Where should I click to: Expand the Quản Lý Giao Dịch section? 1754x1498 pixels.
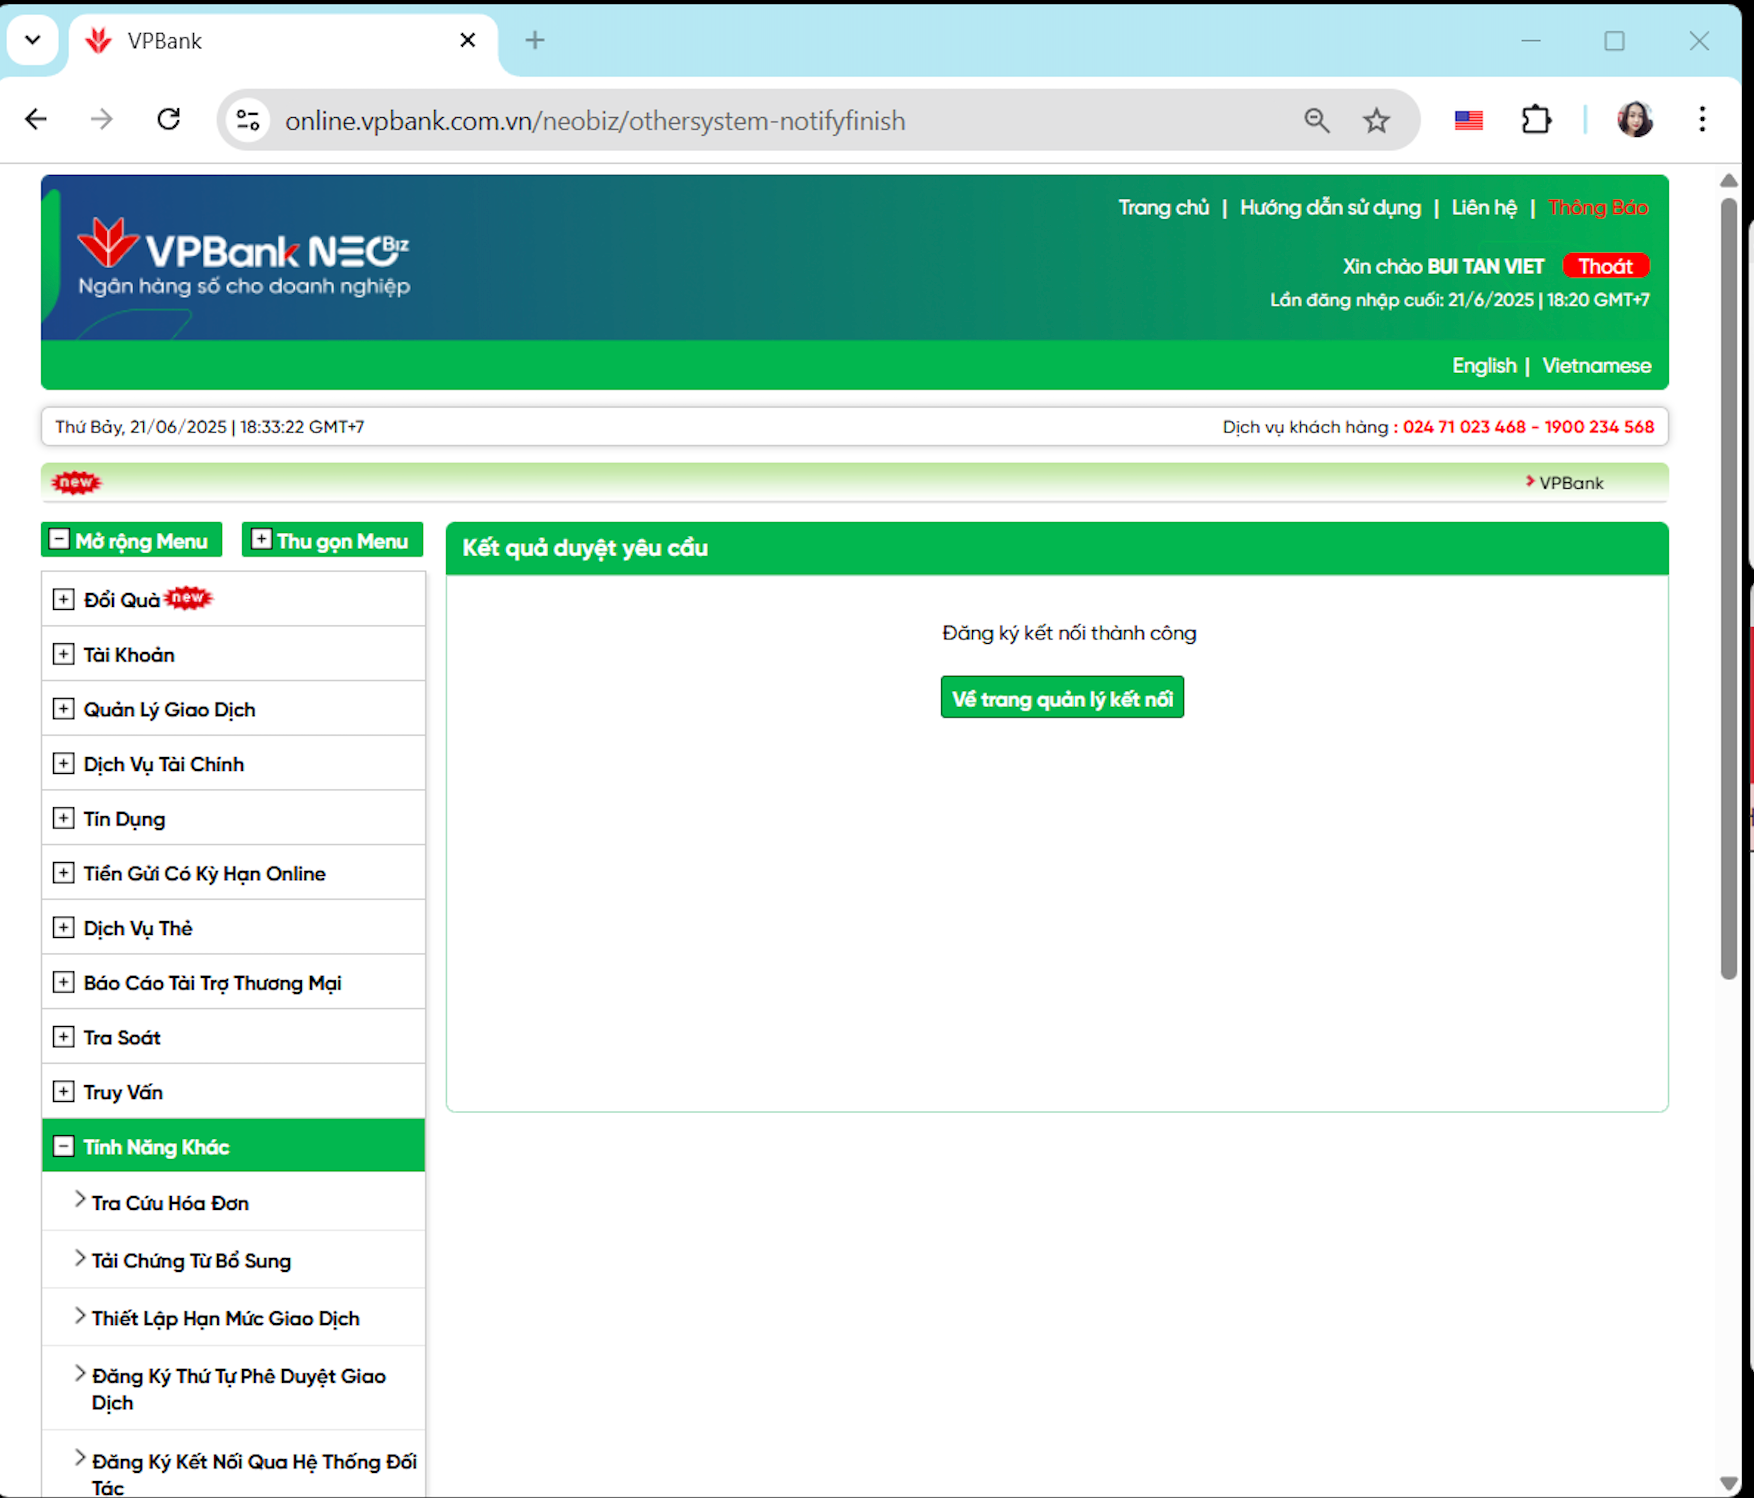click(x=63, y=709)
